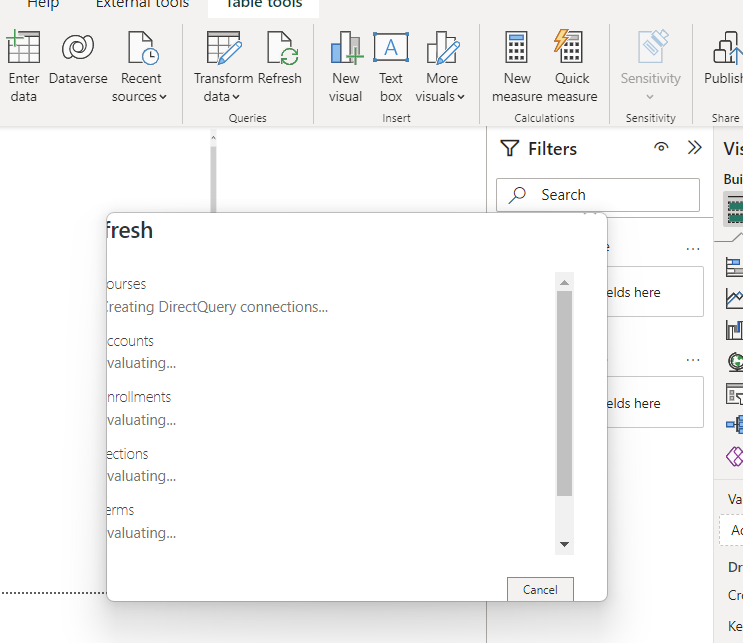Viewport: 743px width, 643px height.
Task: Open the Dataverse connector icon
Action: (x=78, y=47)
